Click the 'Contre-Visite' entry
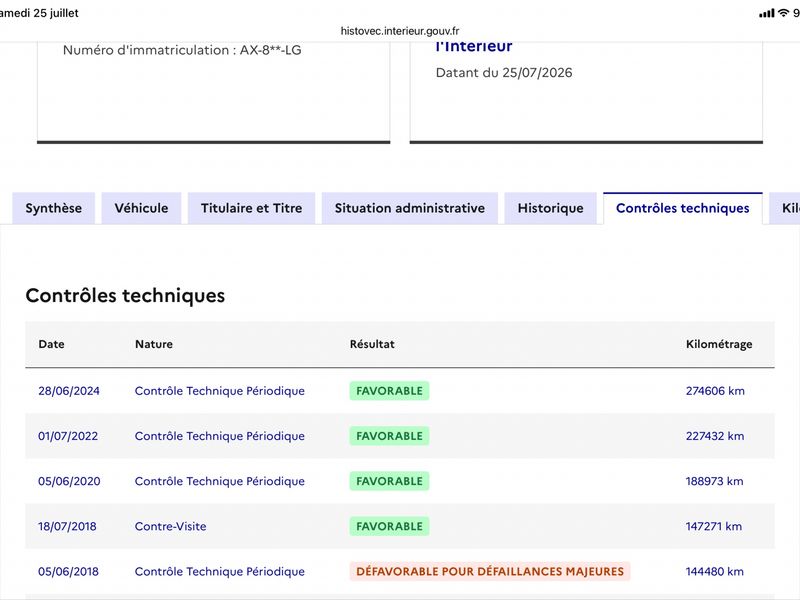This screenshot has height=600, width=800. 170,527
